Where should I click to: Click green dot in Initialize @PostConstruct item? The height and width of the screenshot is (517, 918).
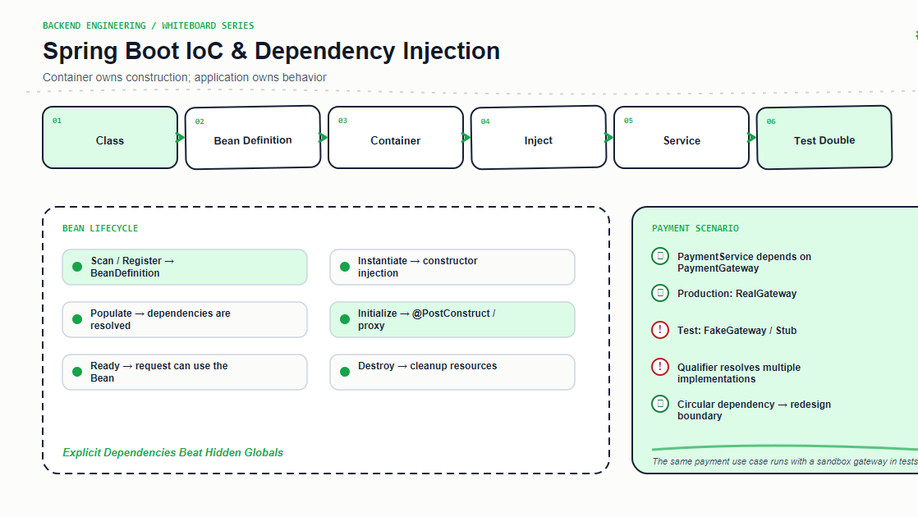(345, 319)
